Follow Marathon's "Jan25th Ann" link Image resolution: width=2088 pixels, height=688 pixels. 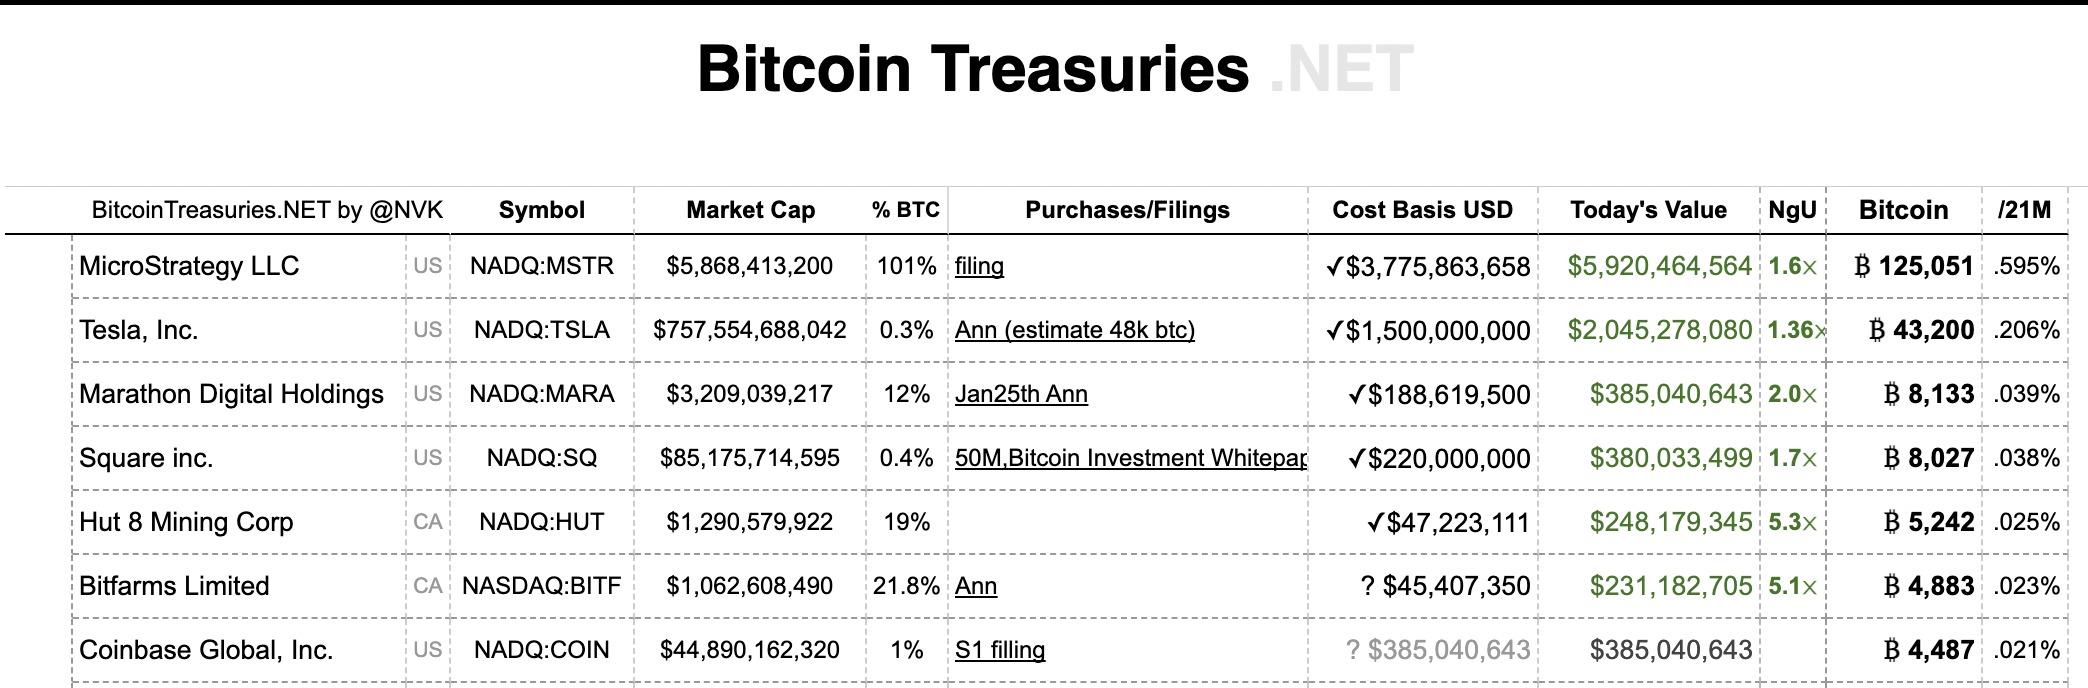pos(1021,394)
